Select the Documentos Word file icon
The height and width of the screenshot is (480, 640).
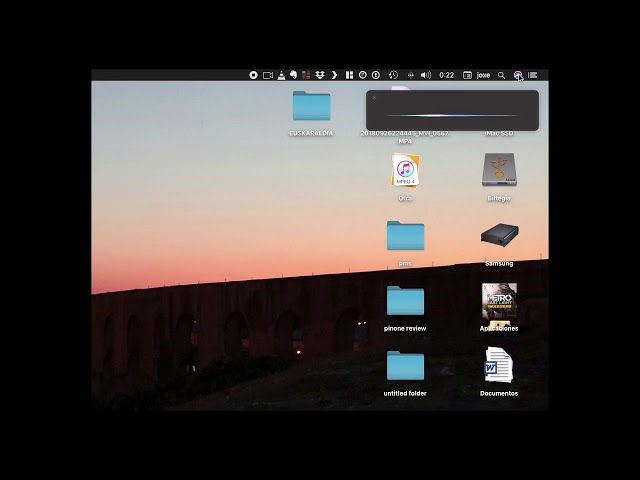tap(499, 365)
